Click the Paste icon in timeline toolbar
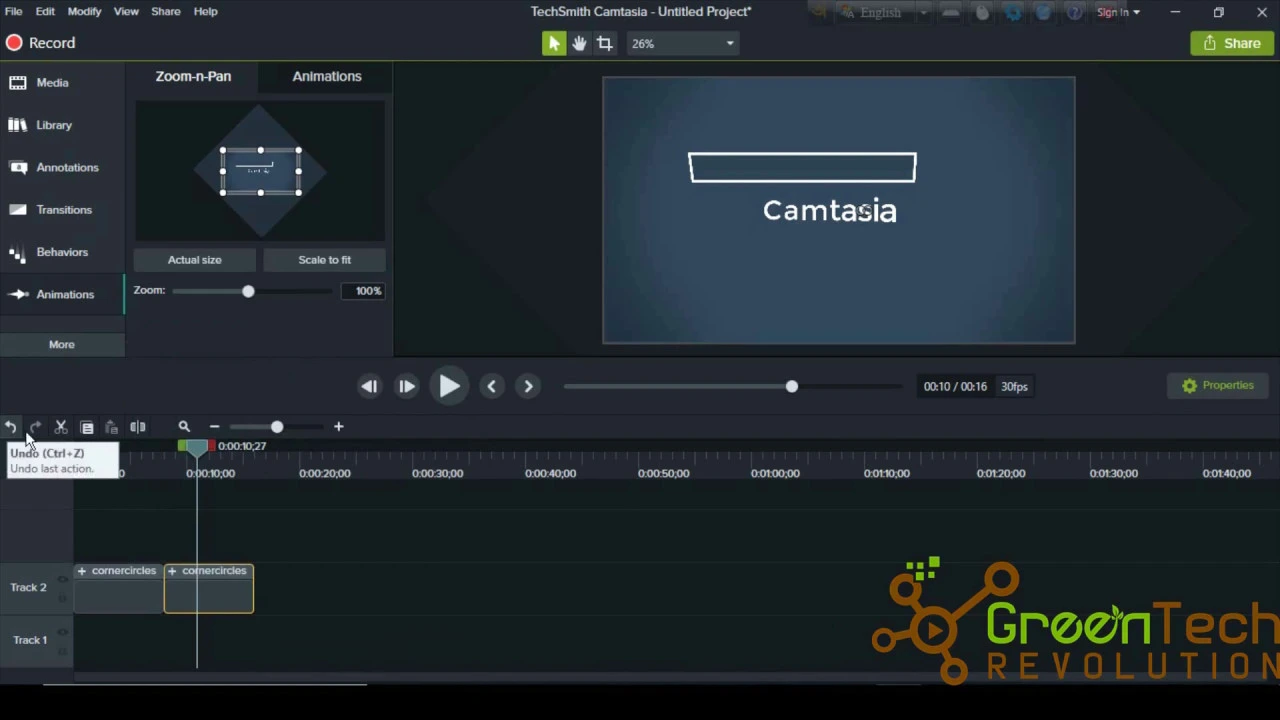 [112, 427]
